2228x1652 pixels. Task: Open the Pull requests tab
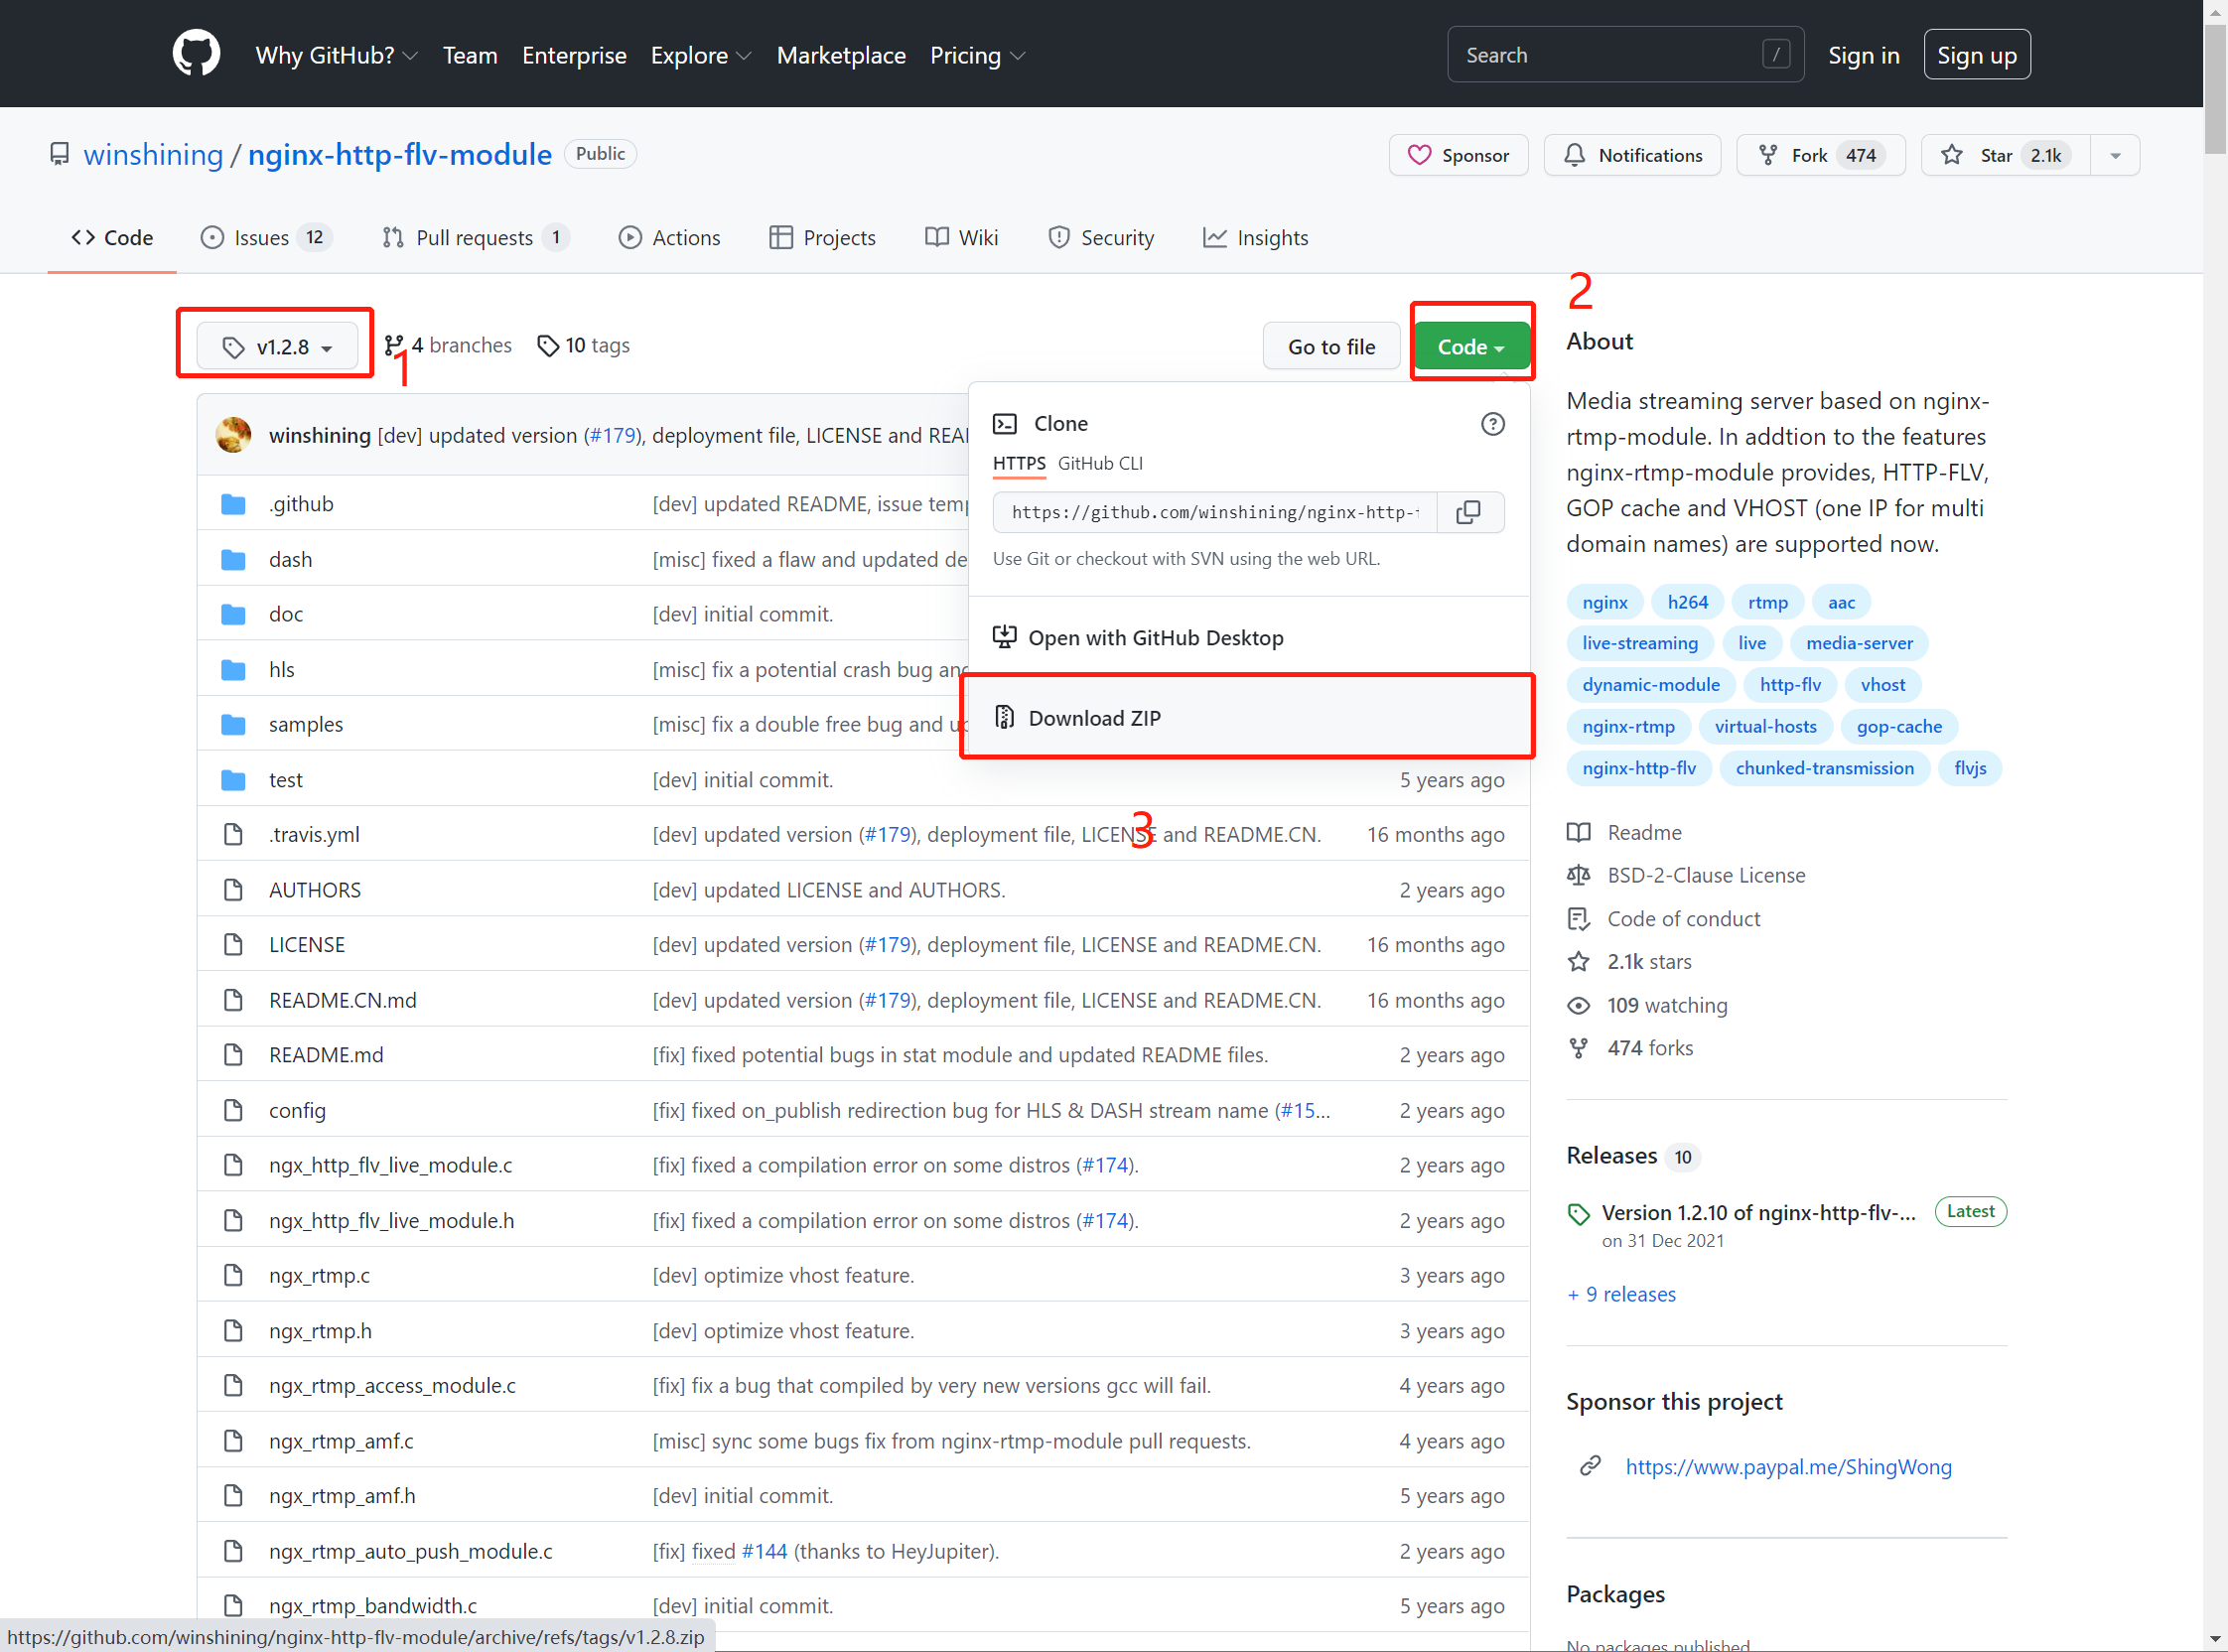[475, 238]
